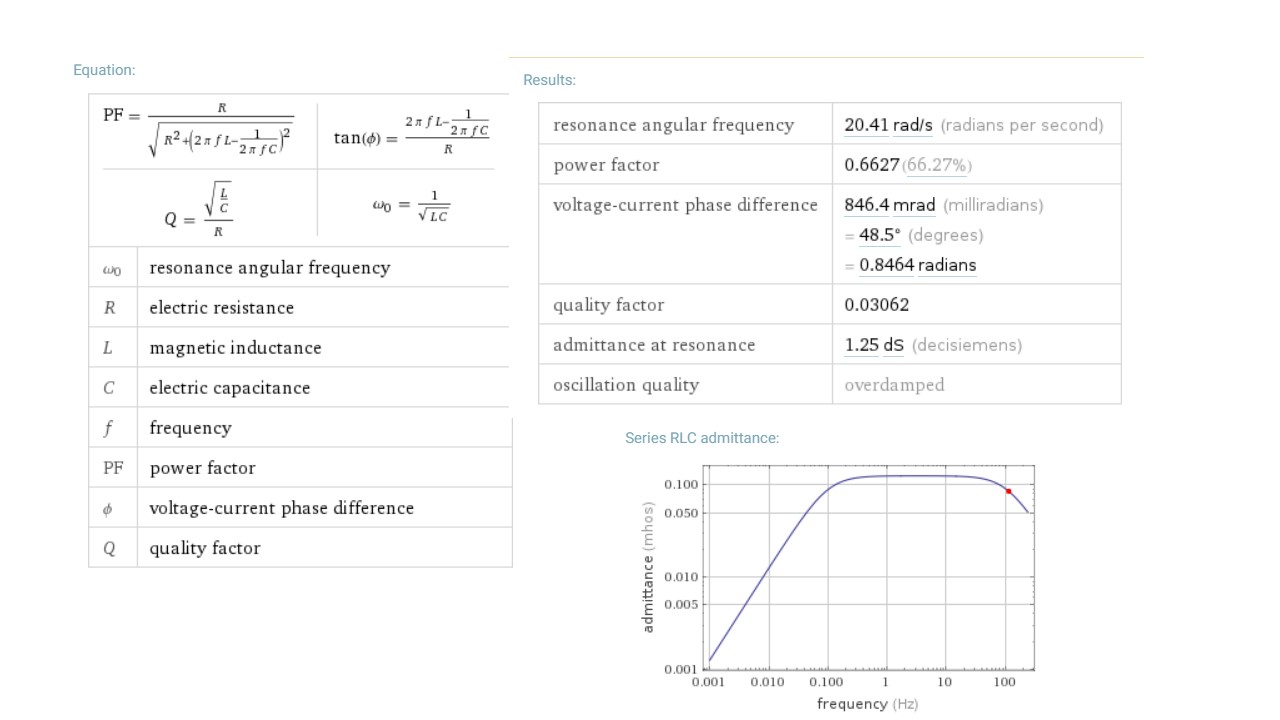This screenshot has width=1280, height=720.
Task: Select the 'electric resistance' variable row
Action: 221,308
